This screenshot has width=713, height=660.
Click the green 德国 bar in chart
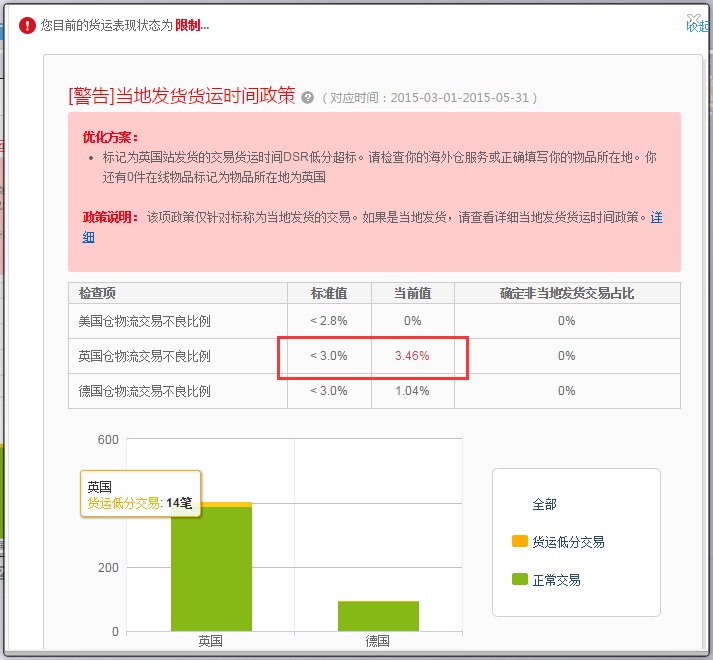[x=378, y=616]
